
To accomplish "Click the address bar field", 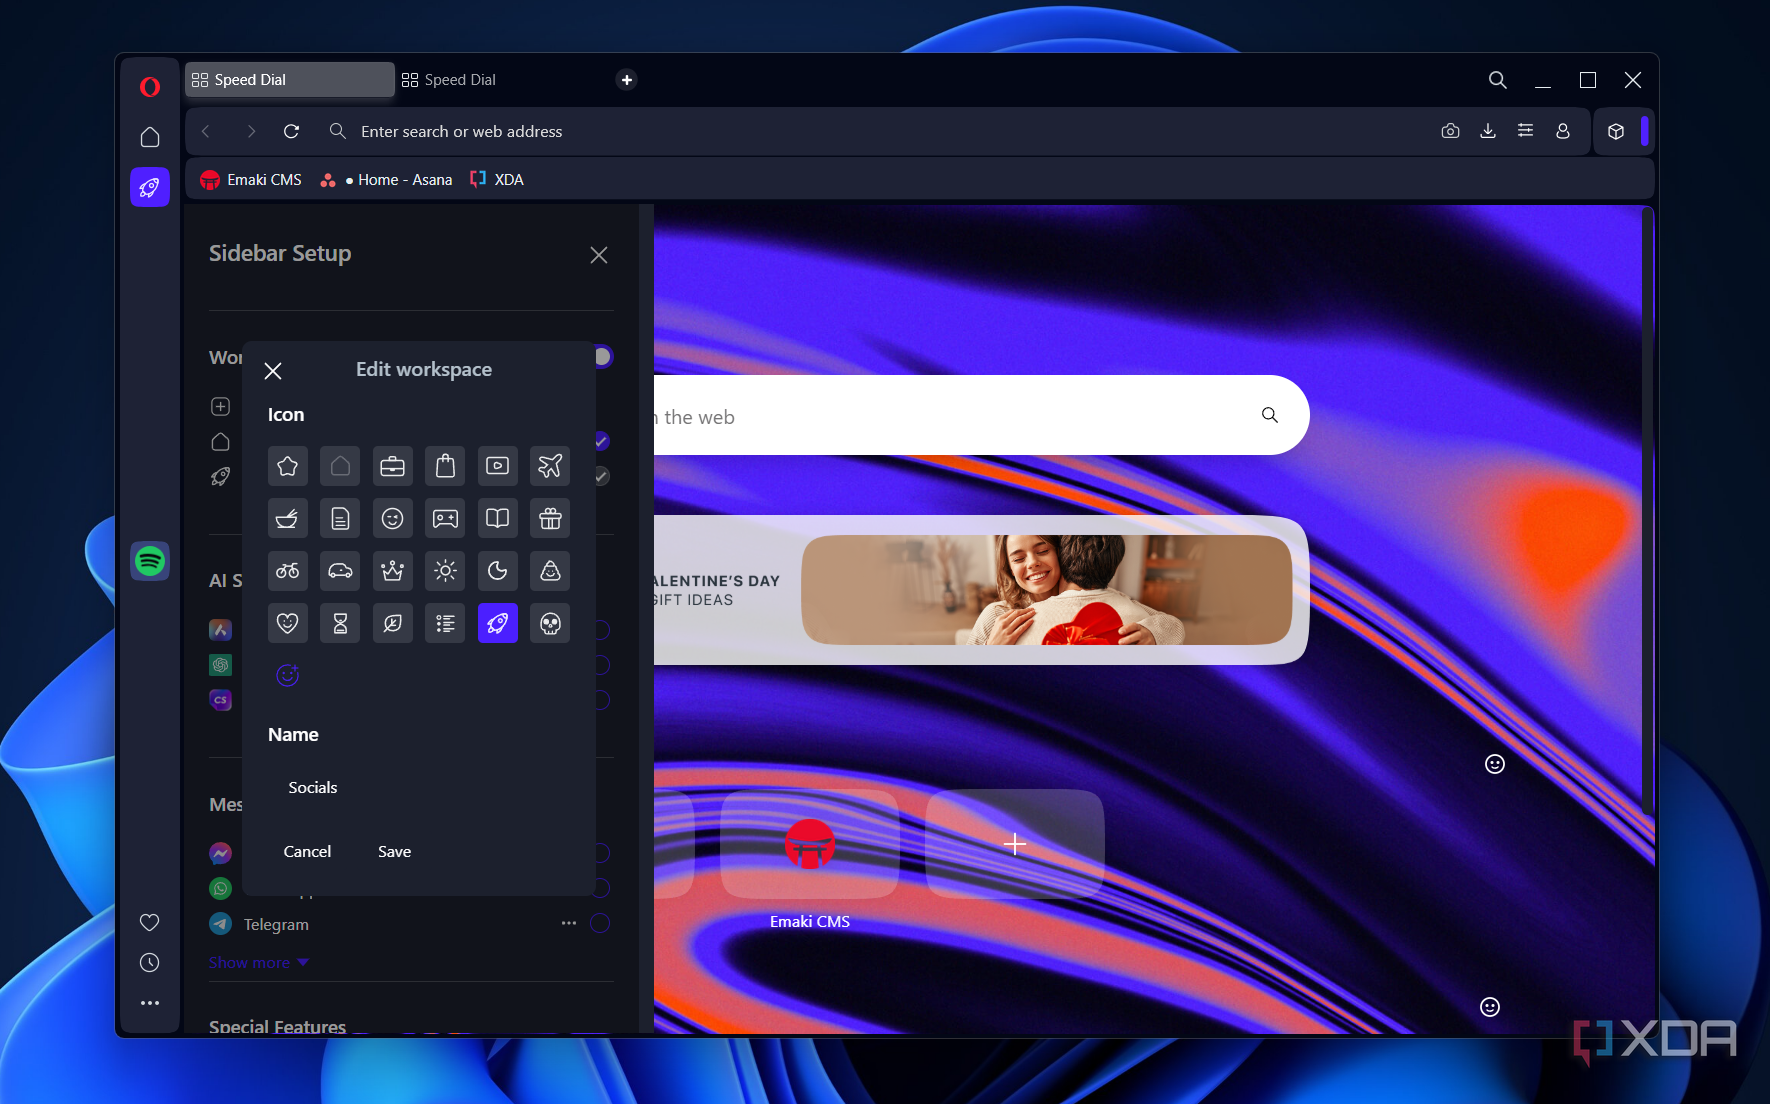I will [x=880, y=131].
